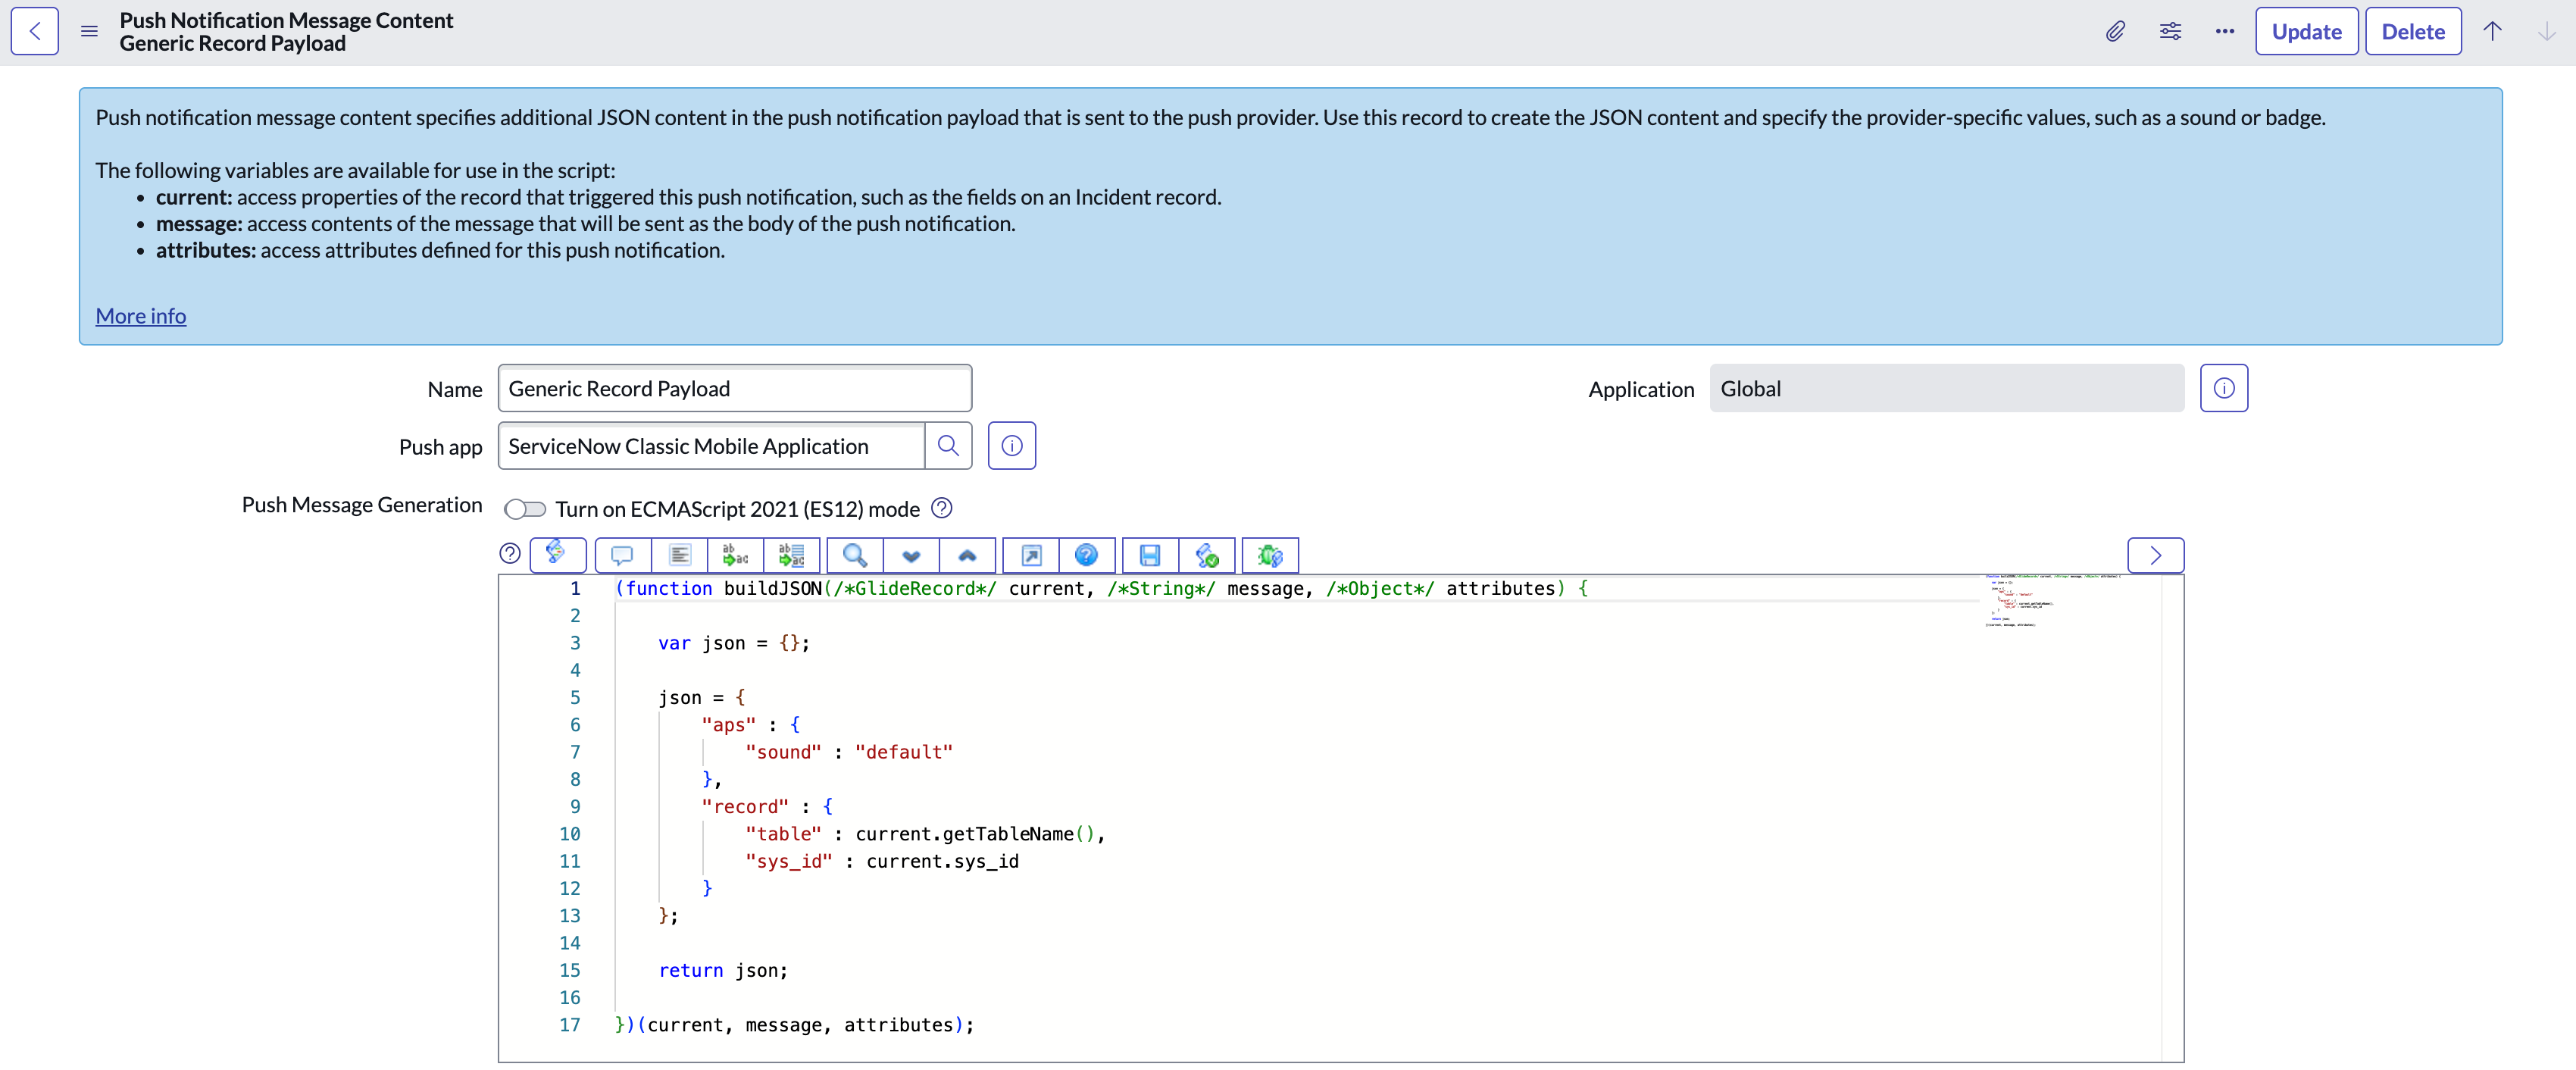
Task: Click the "aps" : { code line
Action: (750, 725)
